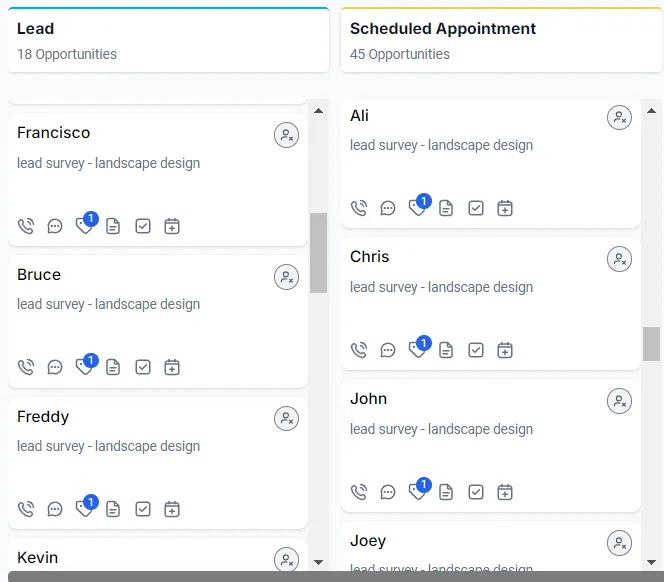Open the notes icon on Ali's card
This screenshot has height=582, width=664.
pos(446,208)
